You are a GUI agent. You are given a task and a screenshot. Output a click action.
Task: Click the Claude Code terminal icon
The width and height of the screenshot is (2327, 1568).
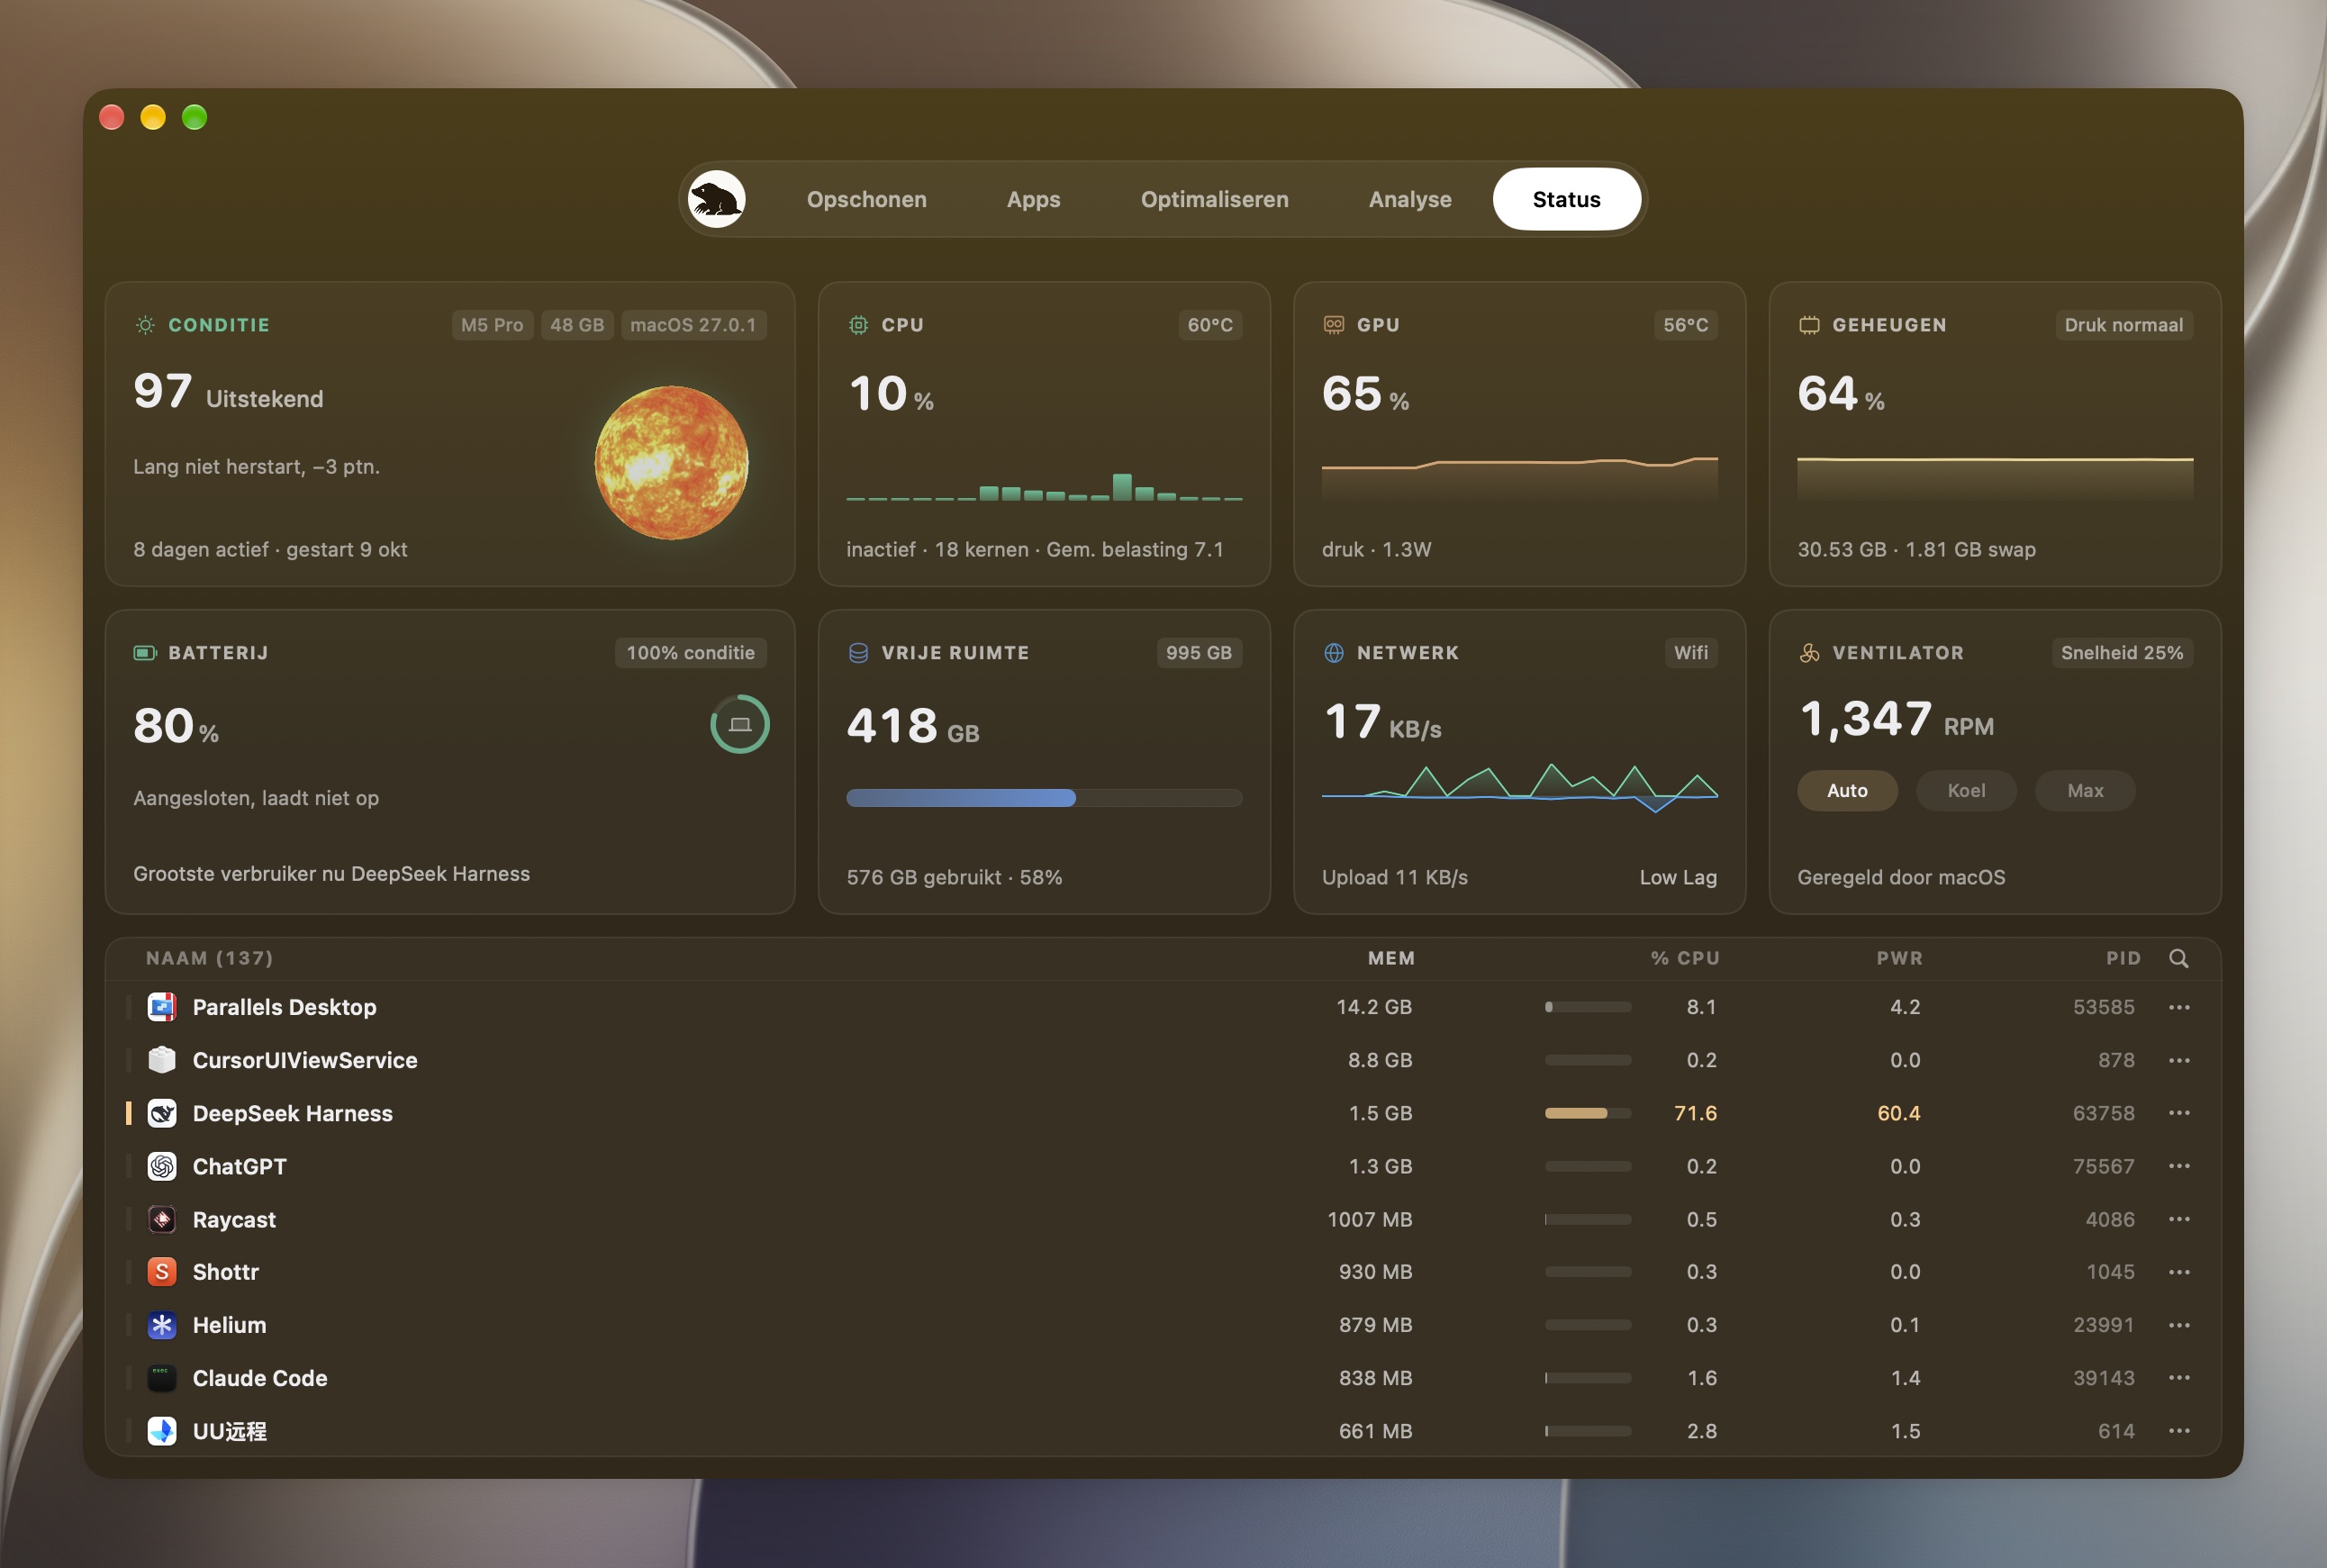[x=162, y=1378]
